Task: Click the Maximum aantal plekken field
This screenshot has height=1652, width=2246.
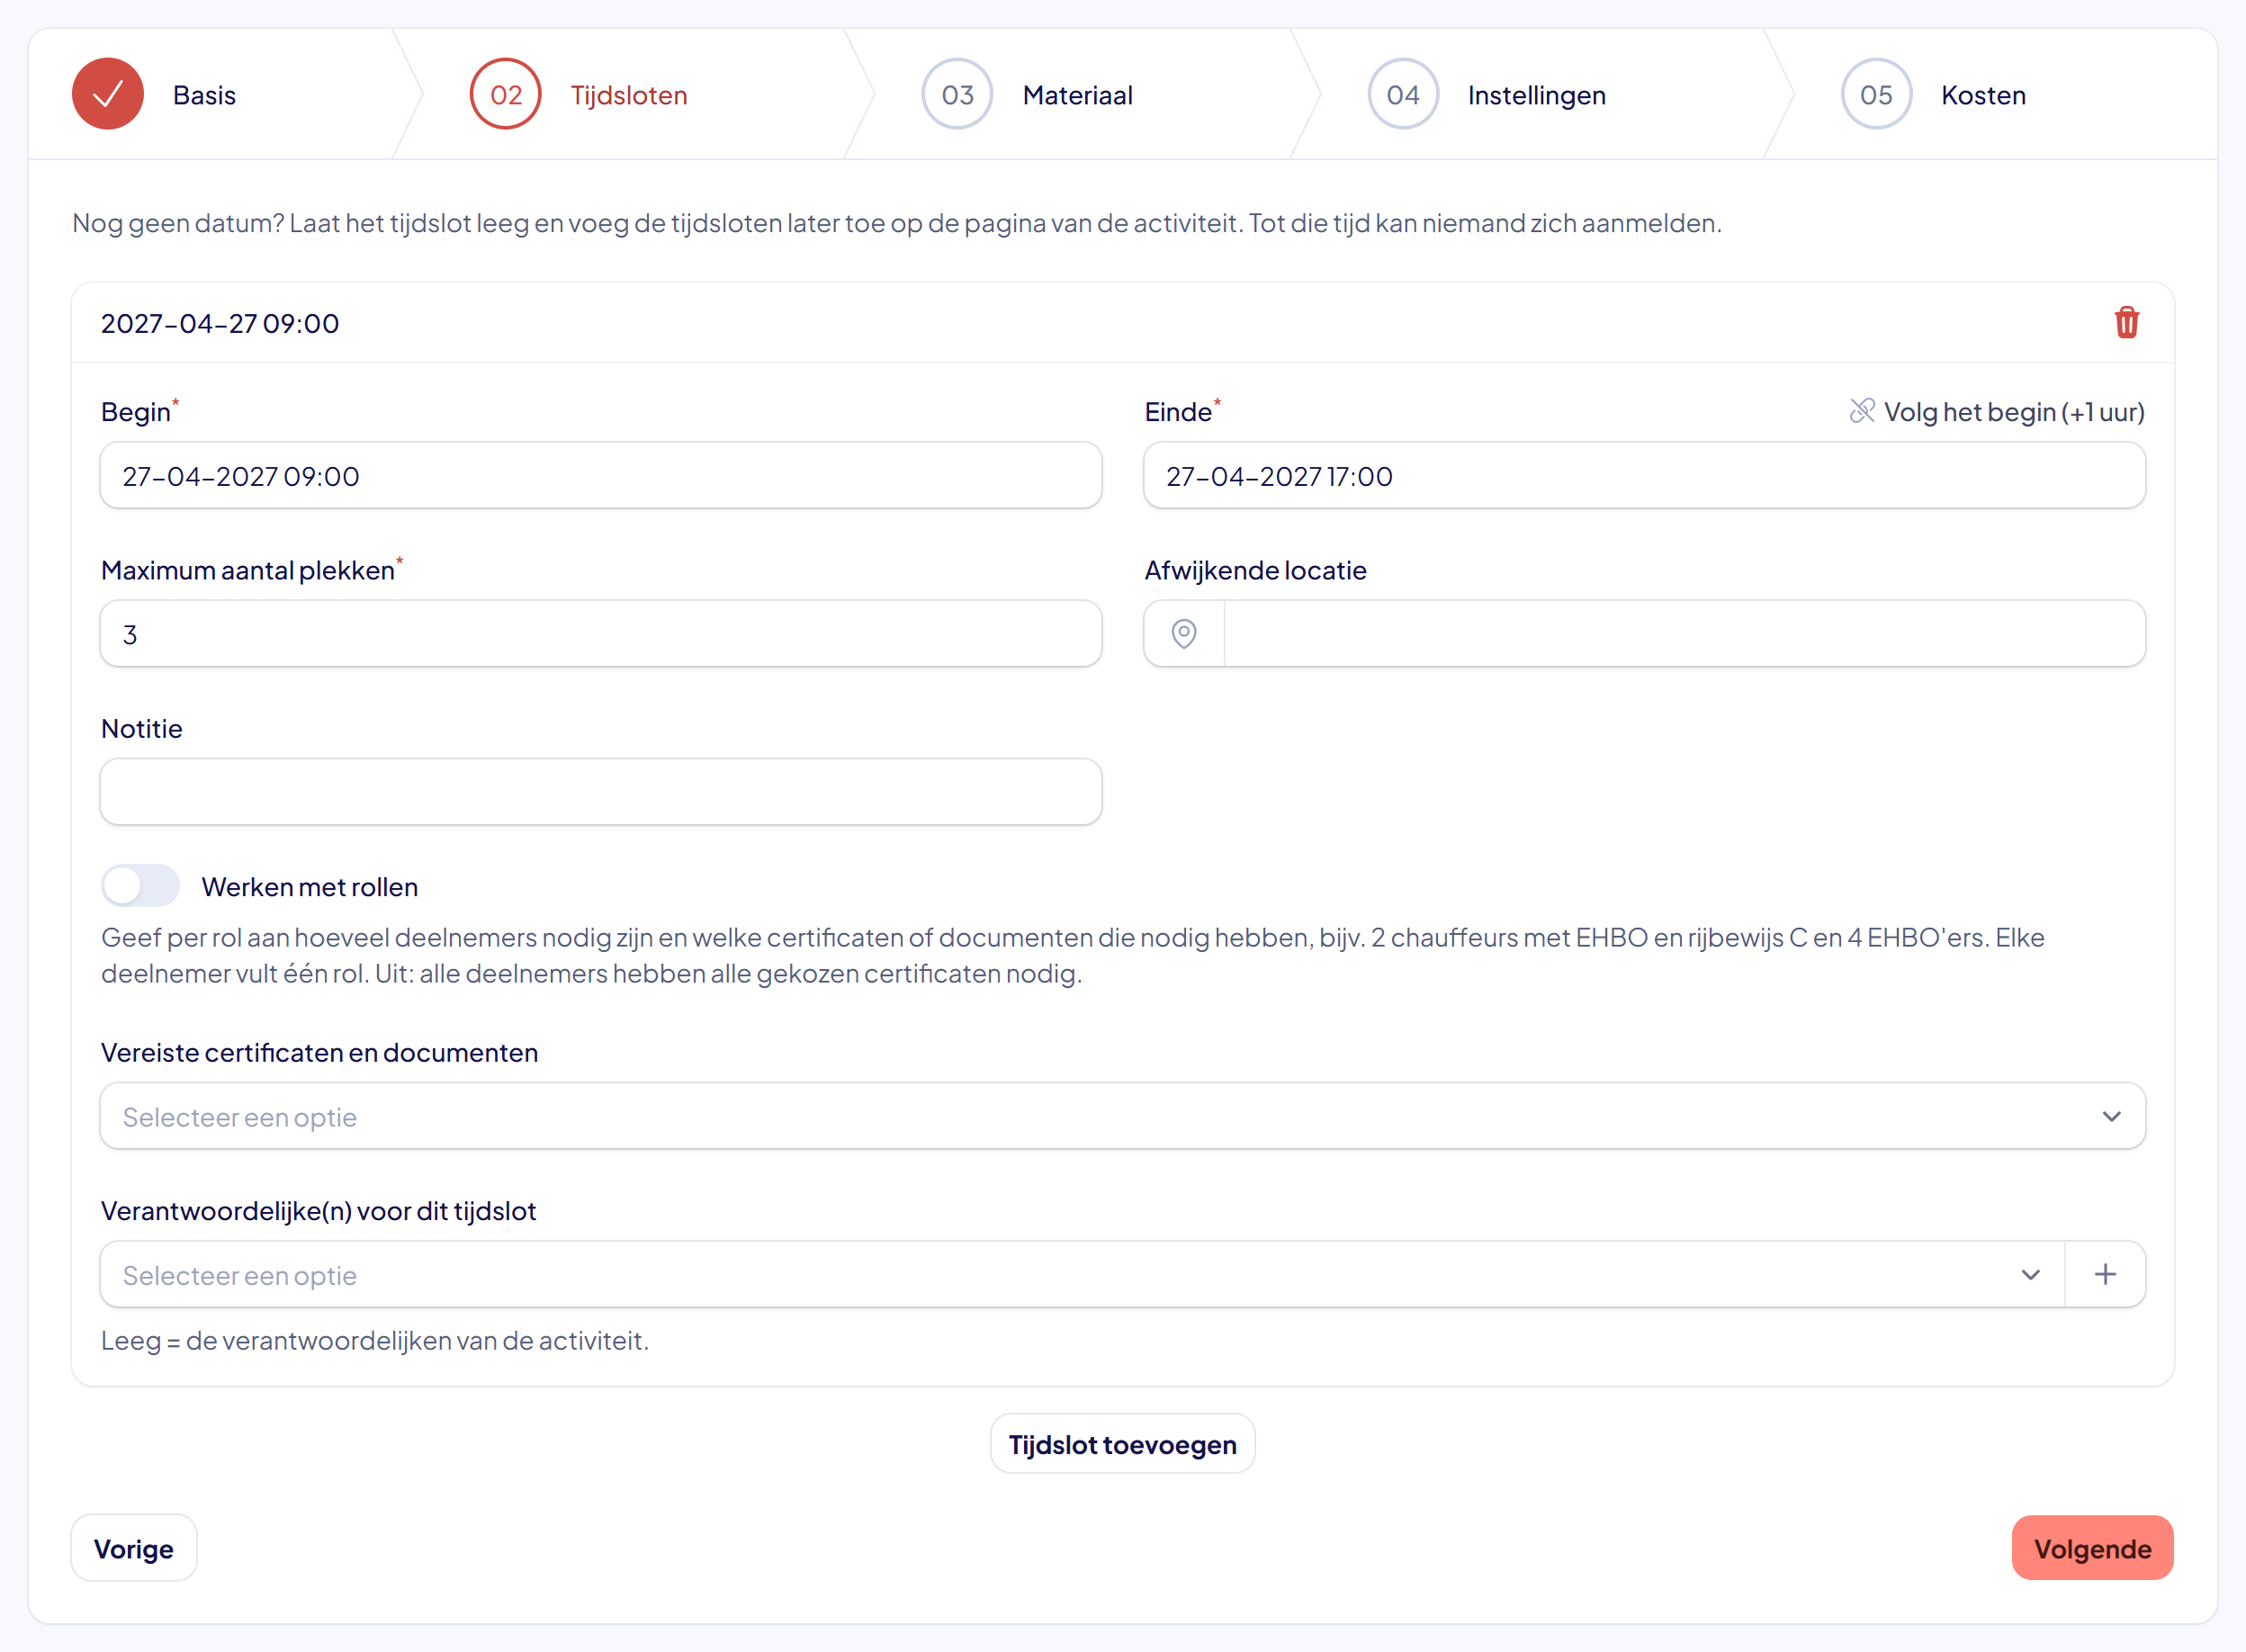Action: coord(601,634)
